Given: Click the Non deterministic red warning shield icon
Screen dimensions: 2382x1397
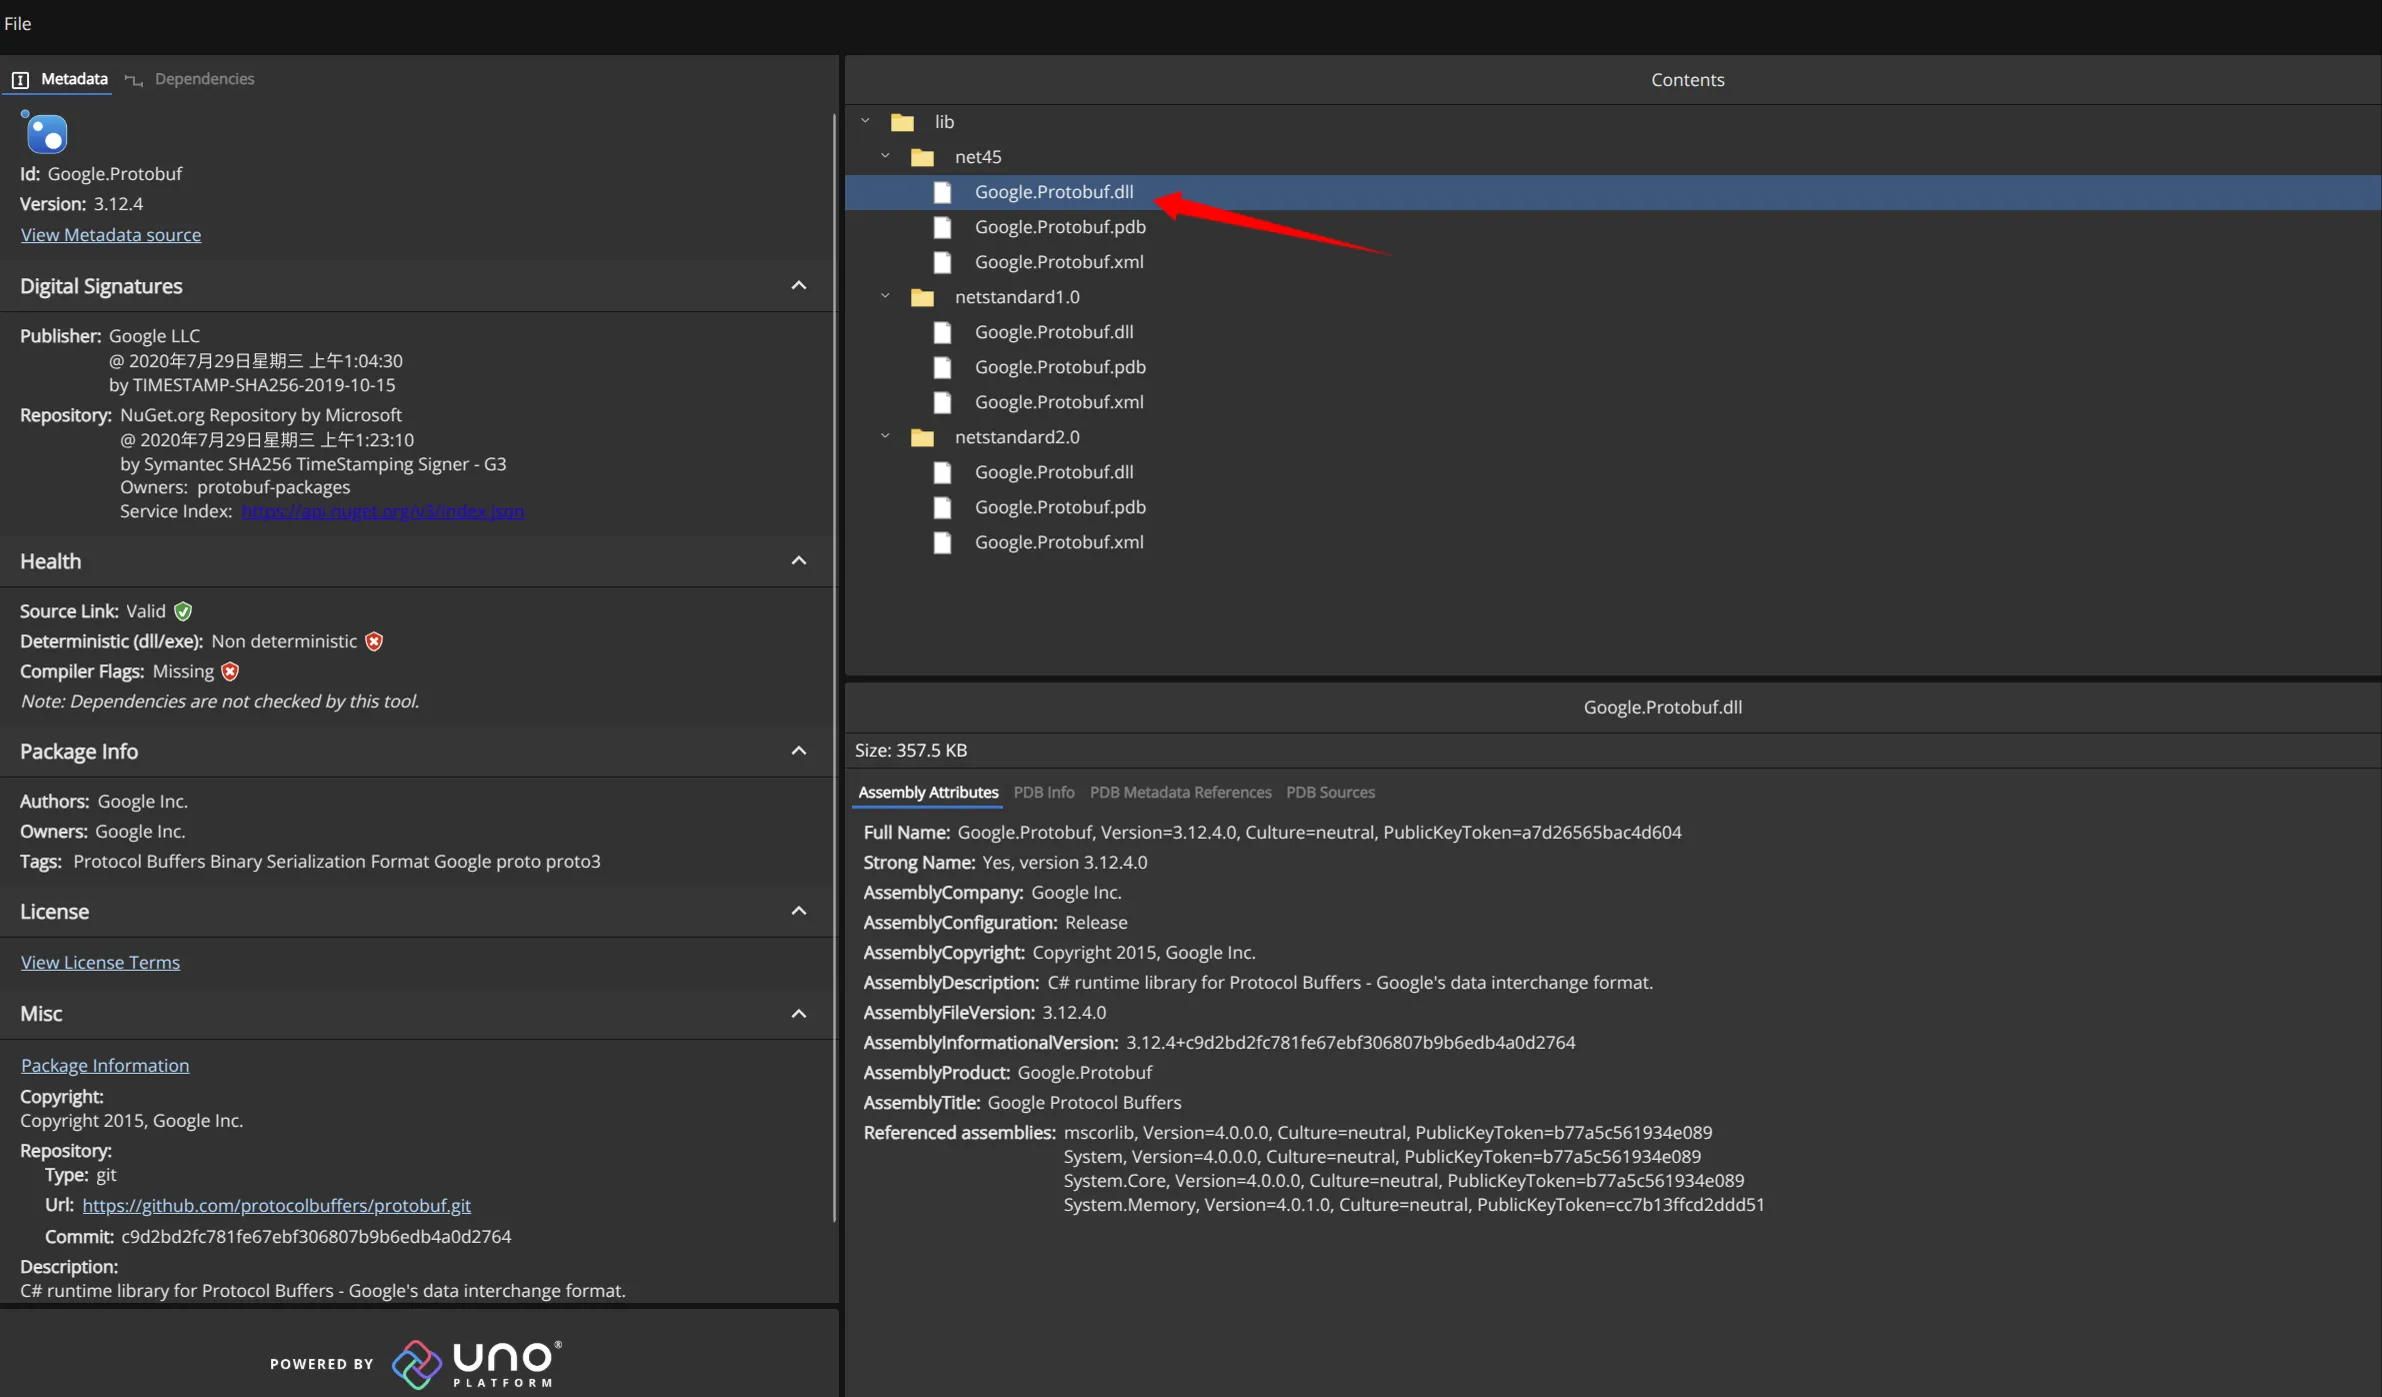Looking at the screenshot, I should click(x=374, y=641).
